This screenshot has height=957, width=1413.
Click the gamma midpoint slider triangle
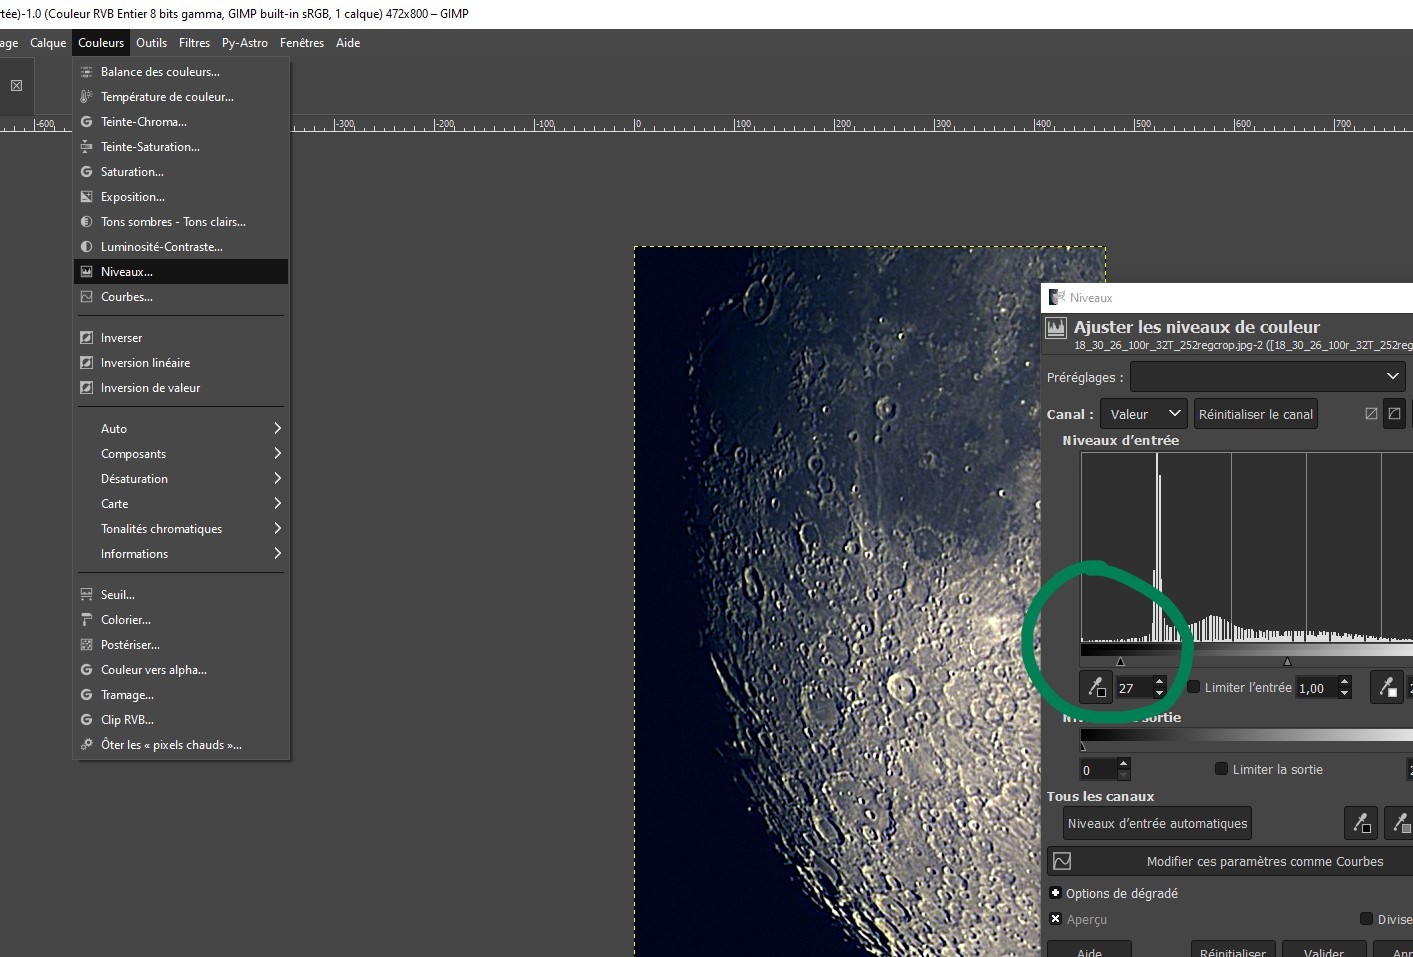tap(1287, 661)
